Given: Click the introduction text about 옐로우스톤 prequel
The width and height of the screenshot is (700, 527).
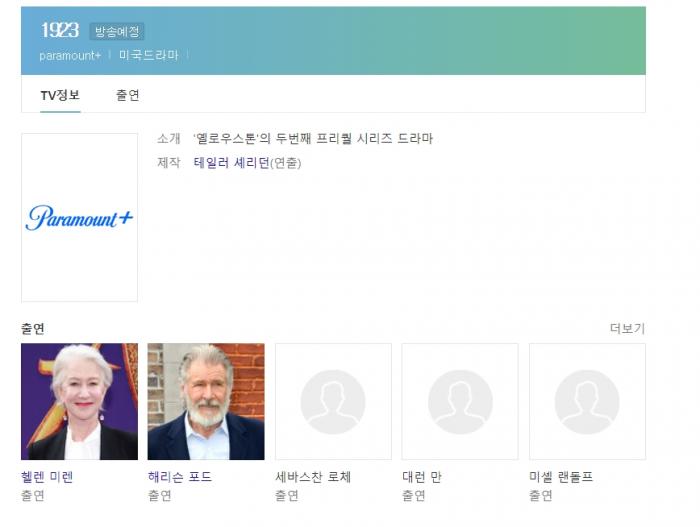Looking at the screenshot, I should click(x=313, y=138).
